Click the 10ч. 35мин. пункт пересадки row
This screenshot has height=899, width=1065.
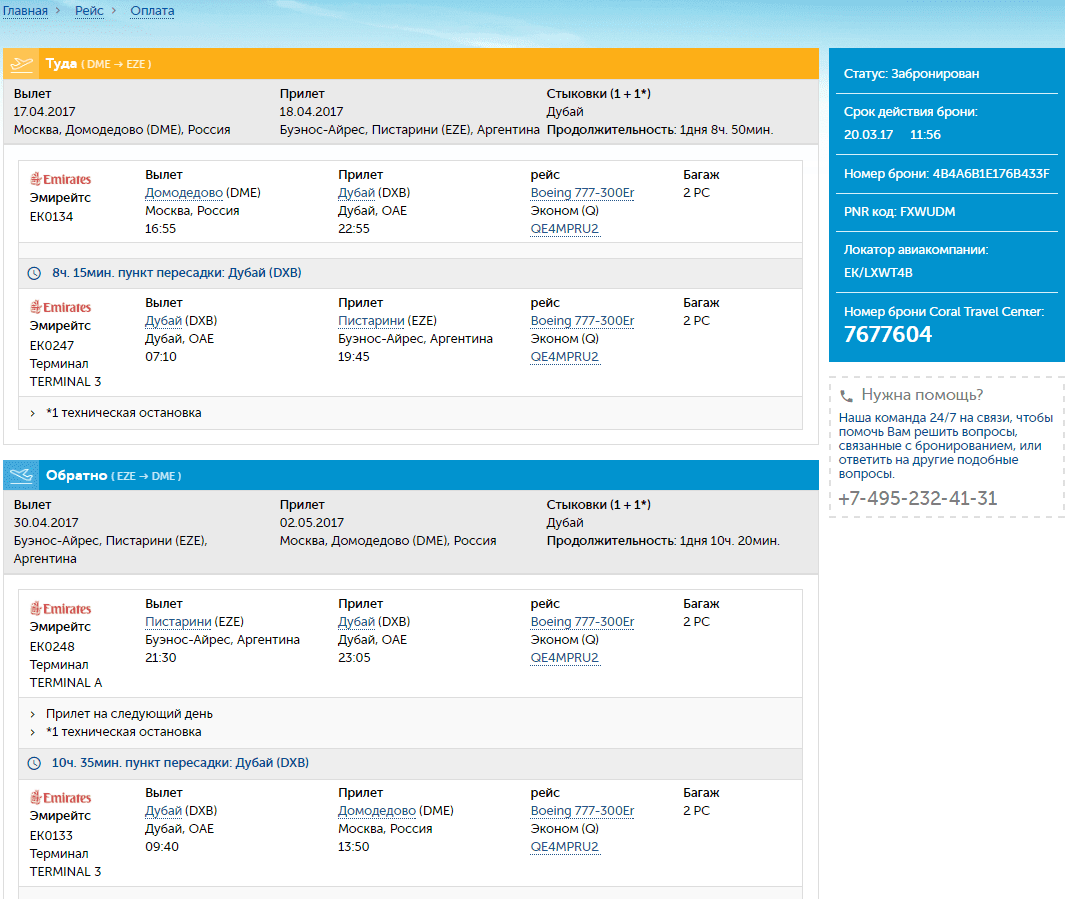[x=410, y=763]
